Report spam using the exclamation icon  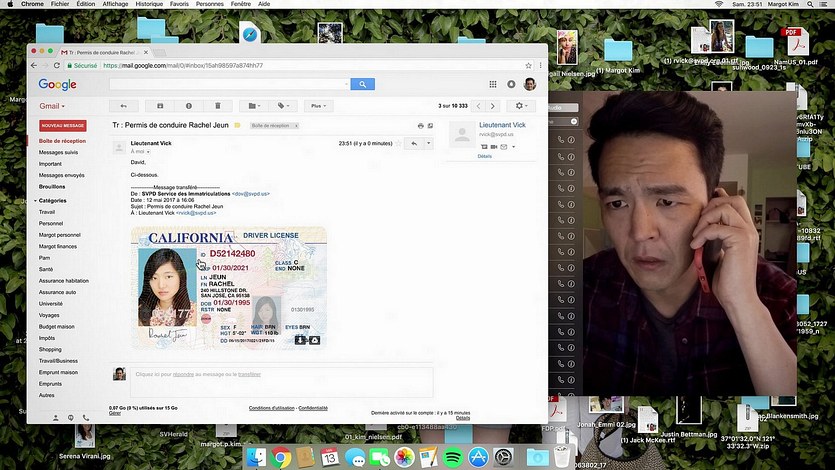coord(188,105)
